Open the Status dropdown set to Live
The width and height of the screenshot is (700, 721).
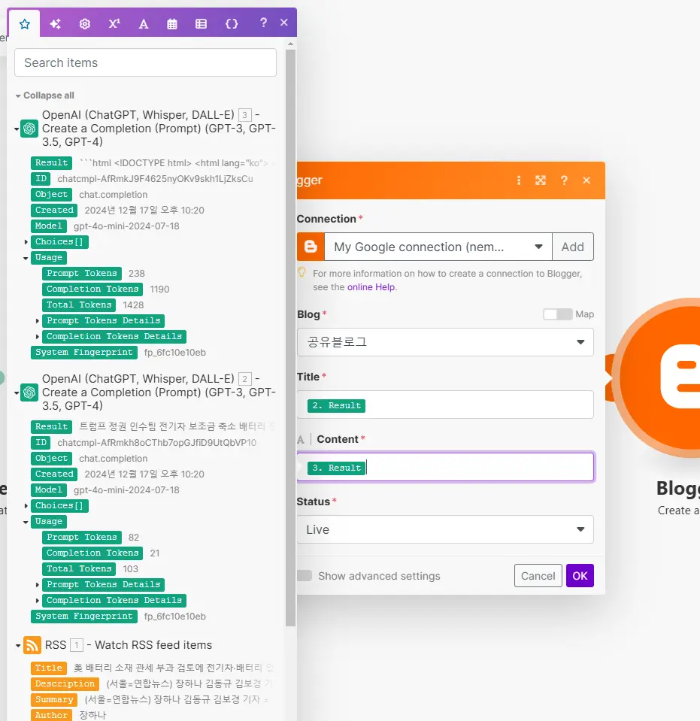point(445,530)
